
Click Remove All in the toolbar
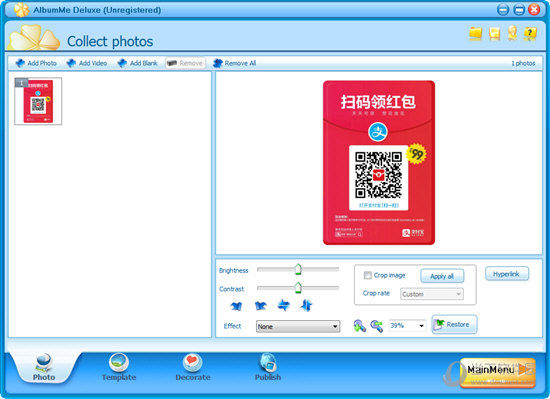(234, 63)
